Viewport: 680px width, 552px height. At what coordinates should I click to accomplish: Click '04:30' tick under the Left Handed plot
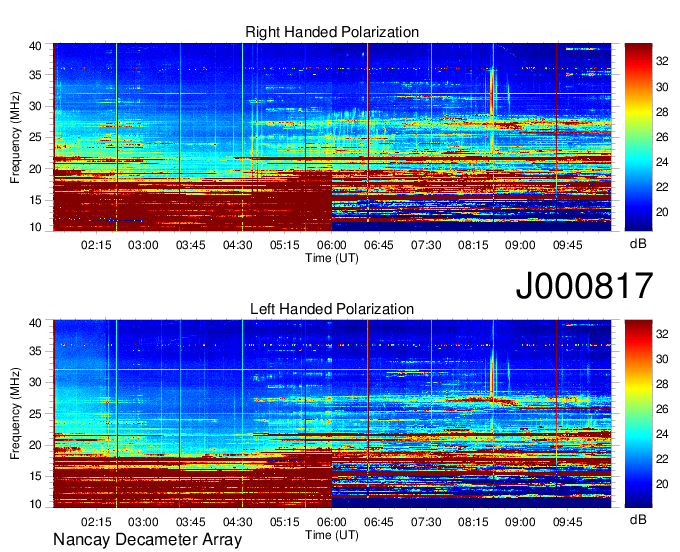click(237, 522)
